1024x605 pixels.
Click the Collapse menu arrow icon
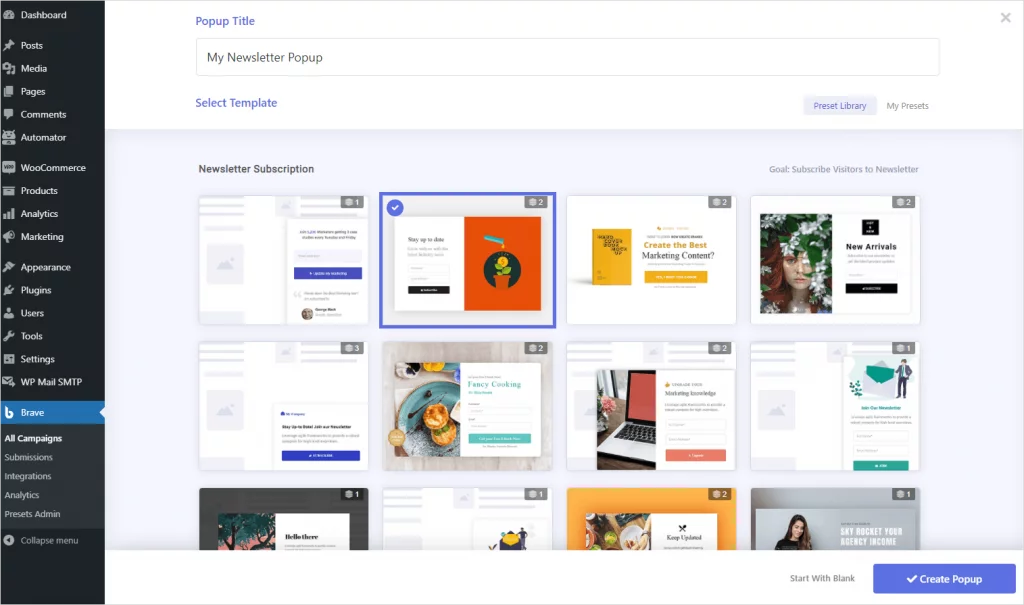(9, 540)
